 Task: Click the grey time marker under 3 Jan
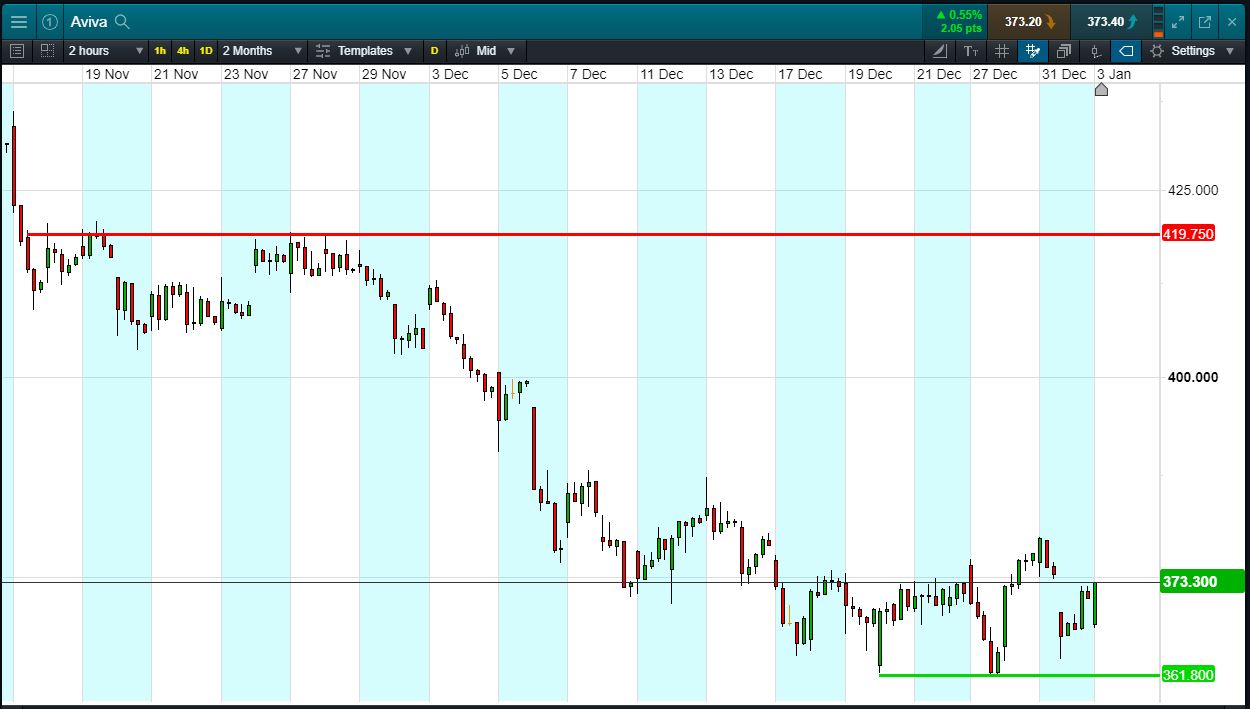point(1101,90)
